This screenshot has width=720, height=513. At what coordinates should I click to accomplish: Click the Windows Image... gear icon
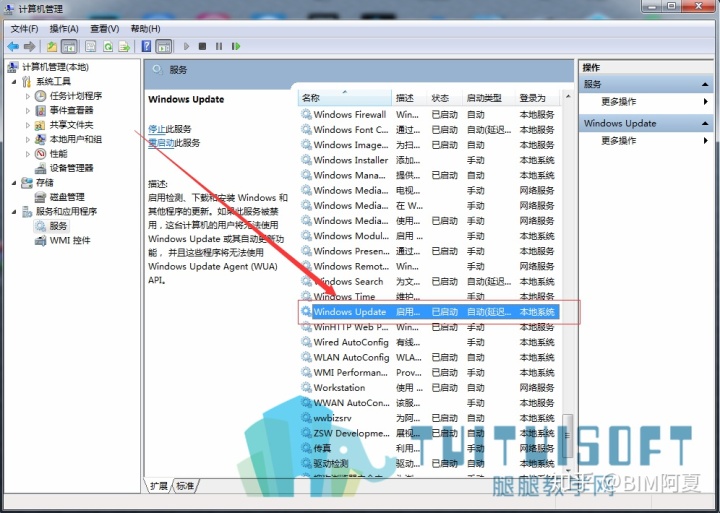point(306,145)
